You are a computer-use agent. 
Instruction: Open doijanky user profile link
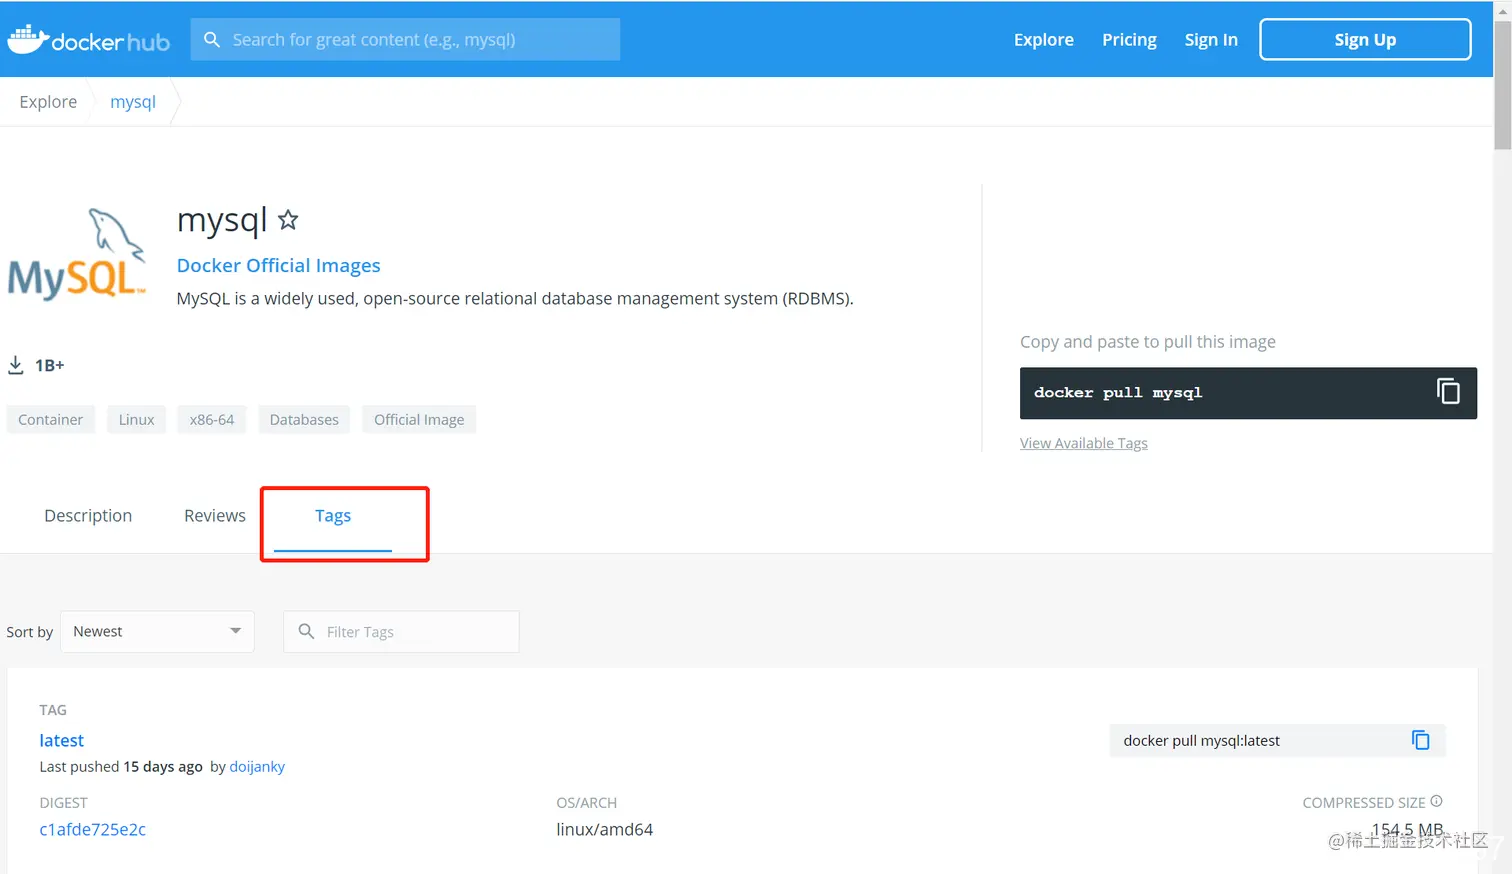pyautogui.click(x=257, y=767)
